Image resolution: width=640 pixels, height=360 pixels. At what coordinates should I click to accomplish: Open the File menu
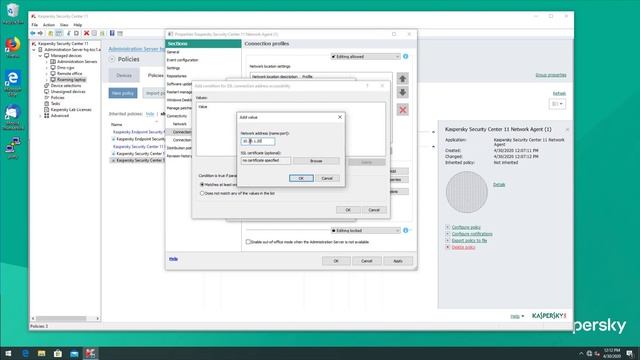coord(35,25)
